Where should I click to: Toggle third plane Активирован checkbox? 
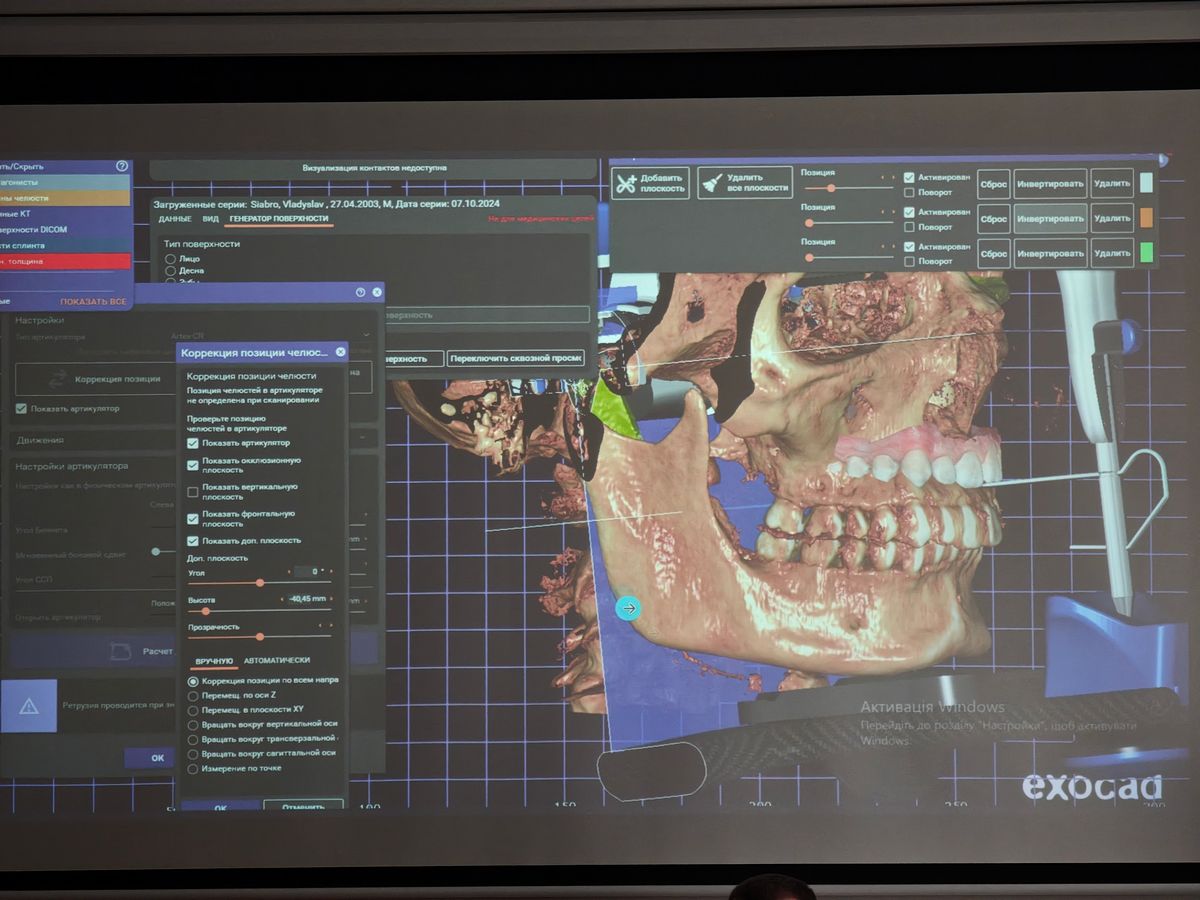(909, 246)
